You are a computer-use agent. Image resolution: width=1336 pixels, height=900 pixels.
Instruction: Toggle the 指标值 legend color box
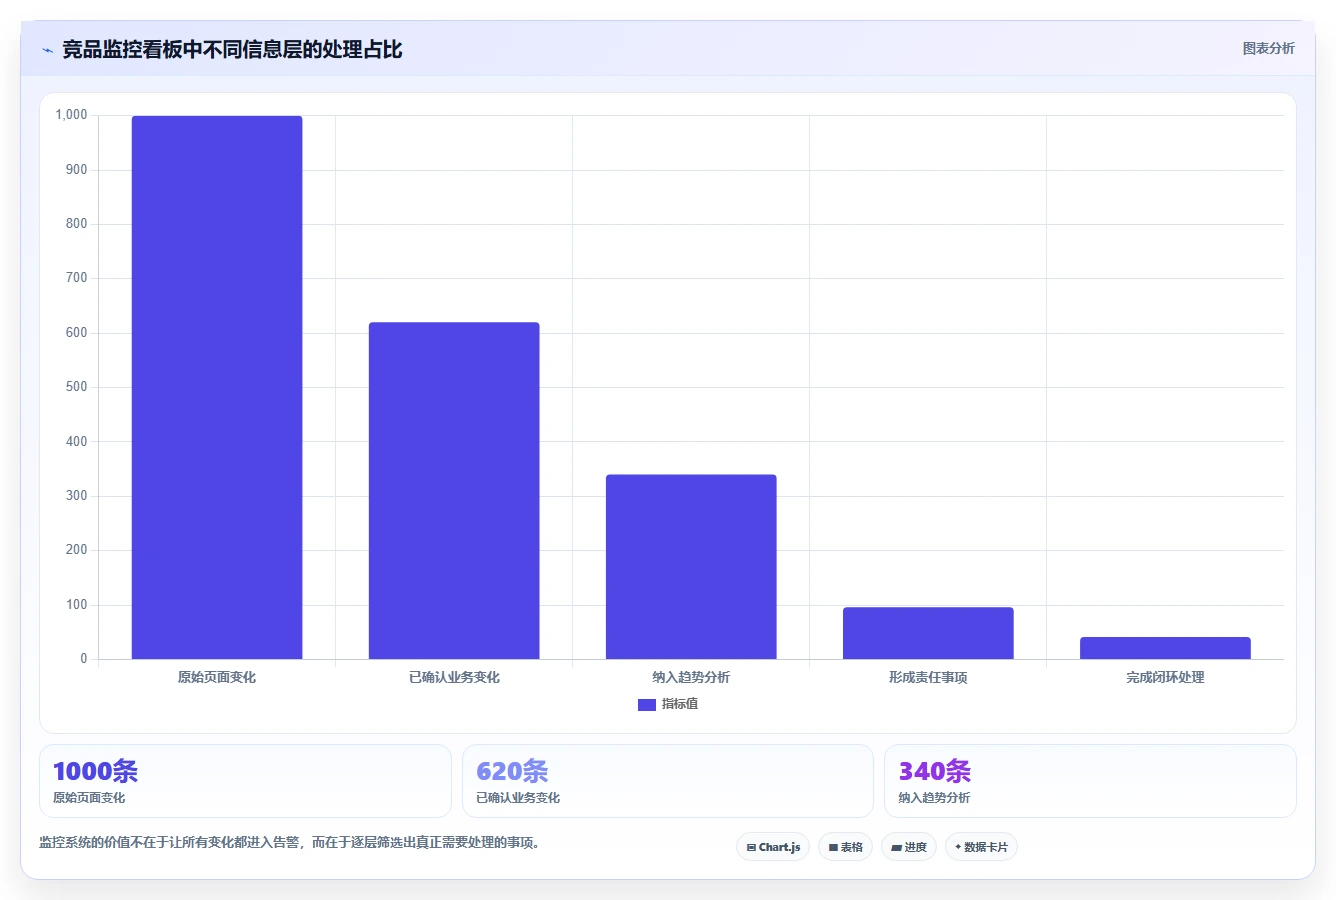[646, 705]
